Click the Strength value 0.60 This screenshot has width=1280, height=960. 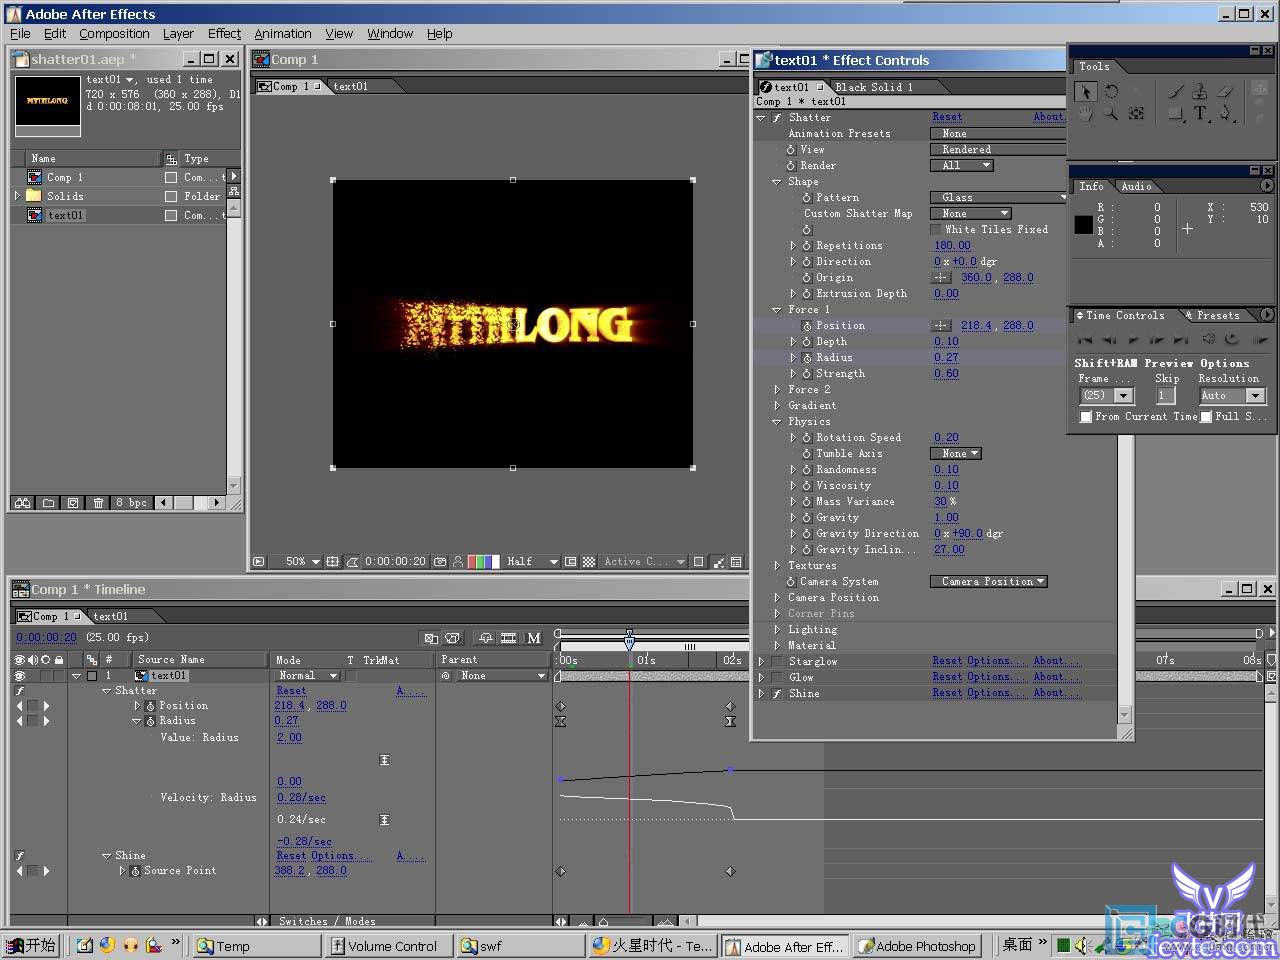(946, 374)
